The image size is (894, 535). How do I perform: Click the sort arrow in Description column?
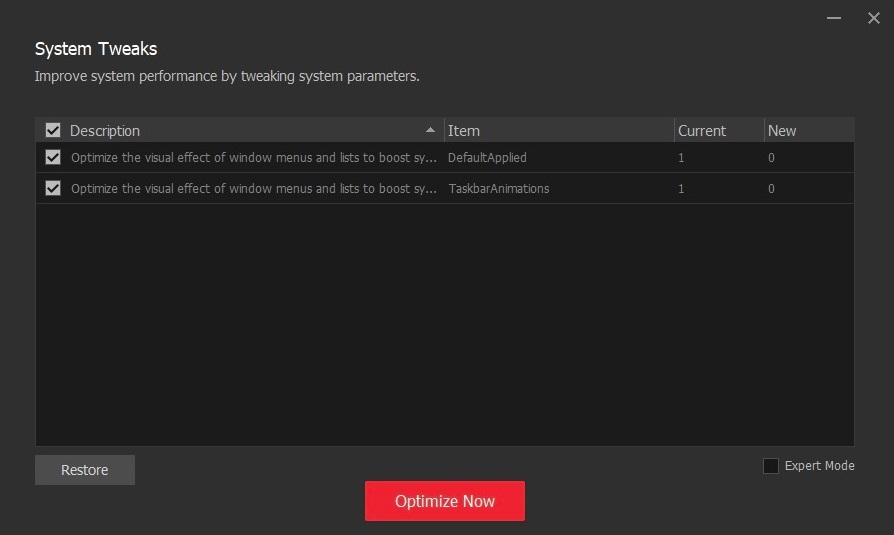point(430,130)
